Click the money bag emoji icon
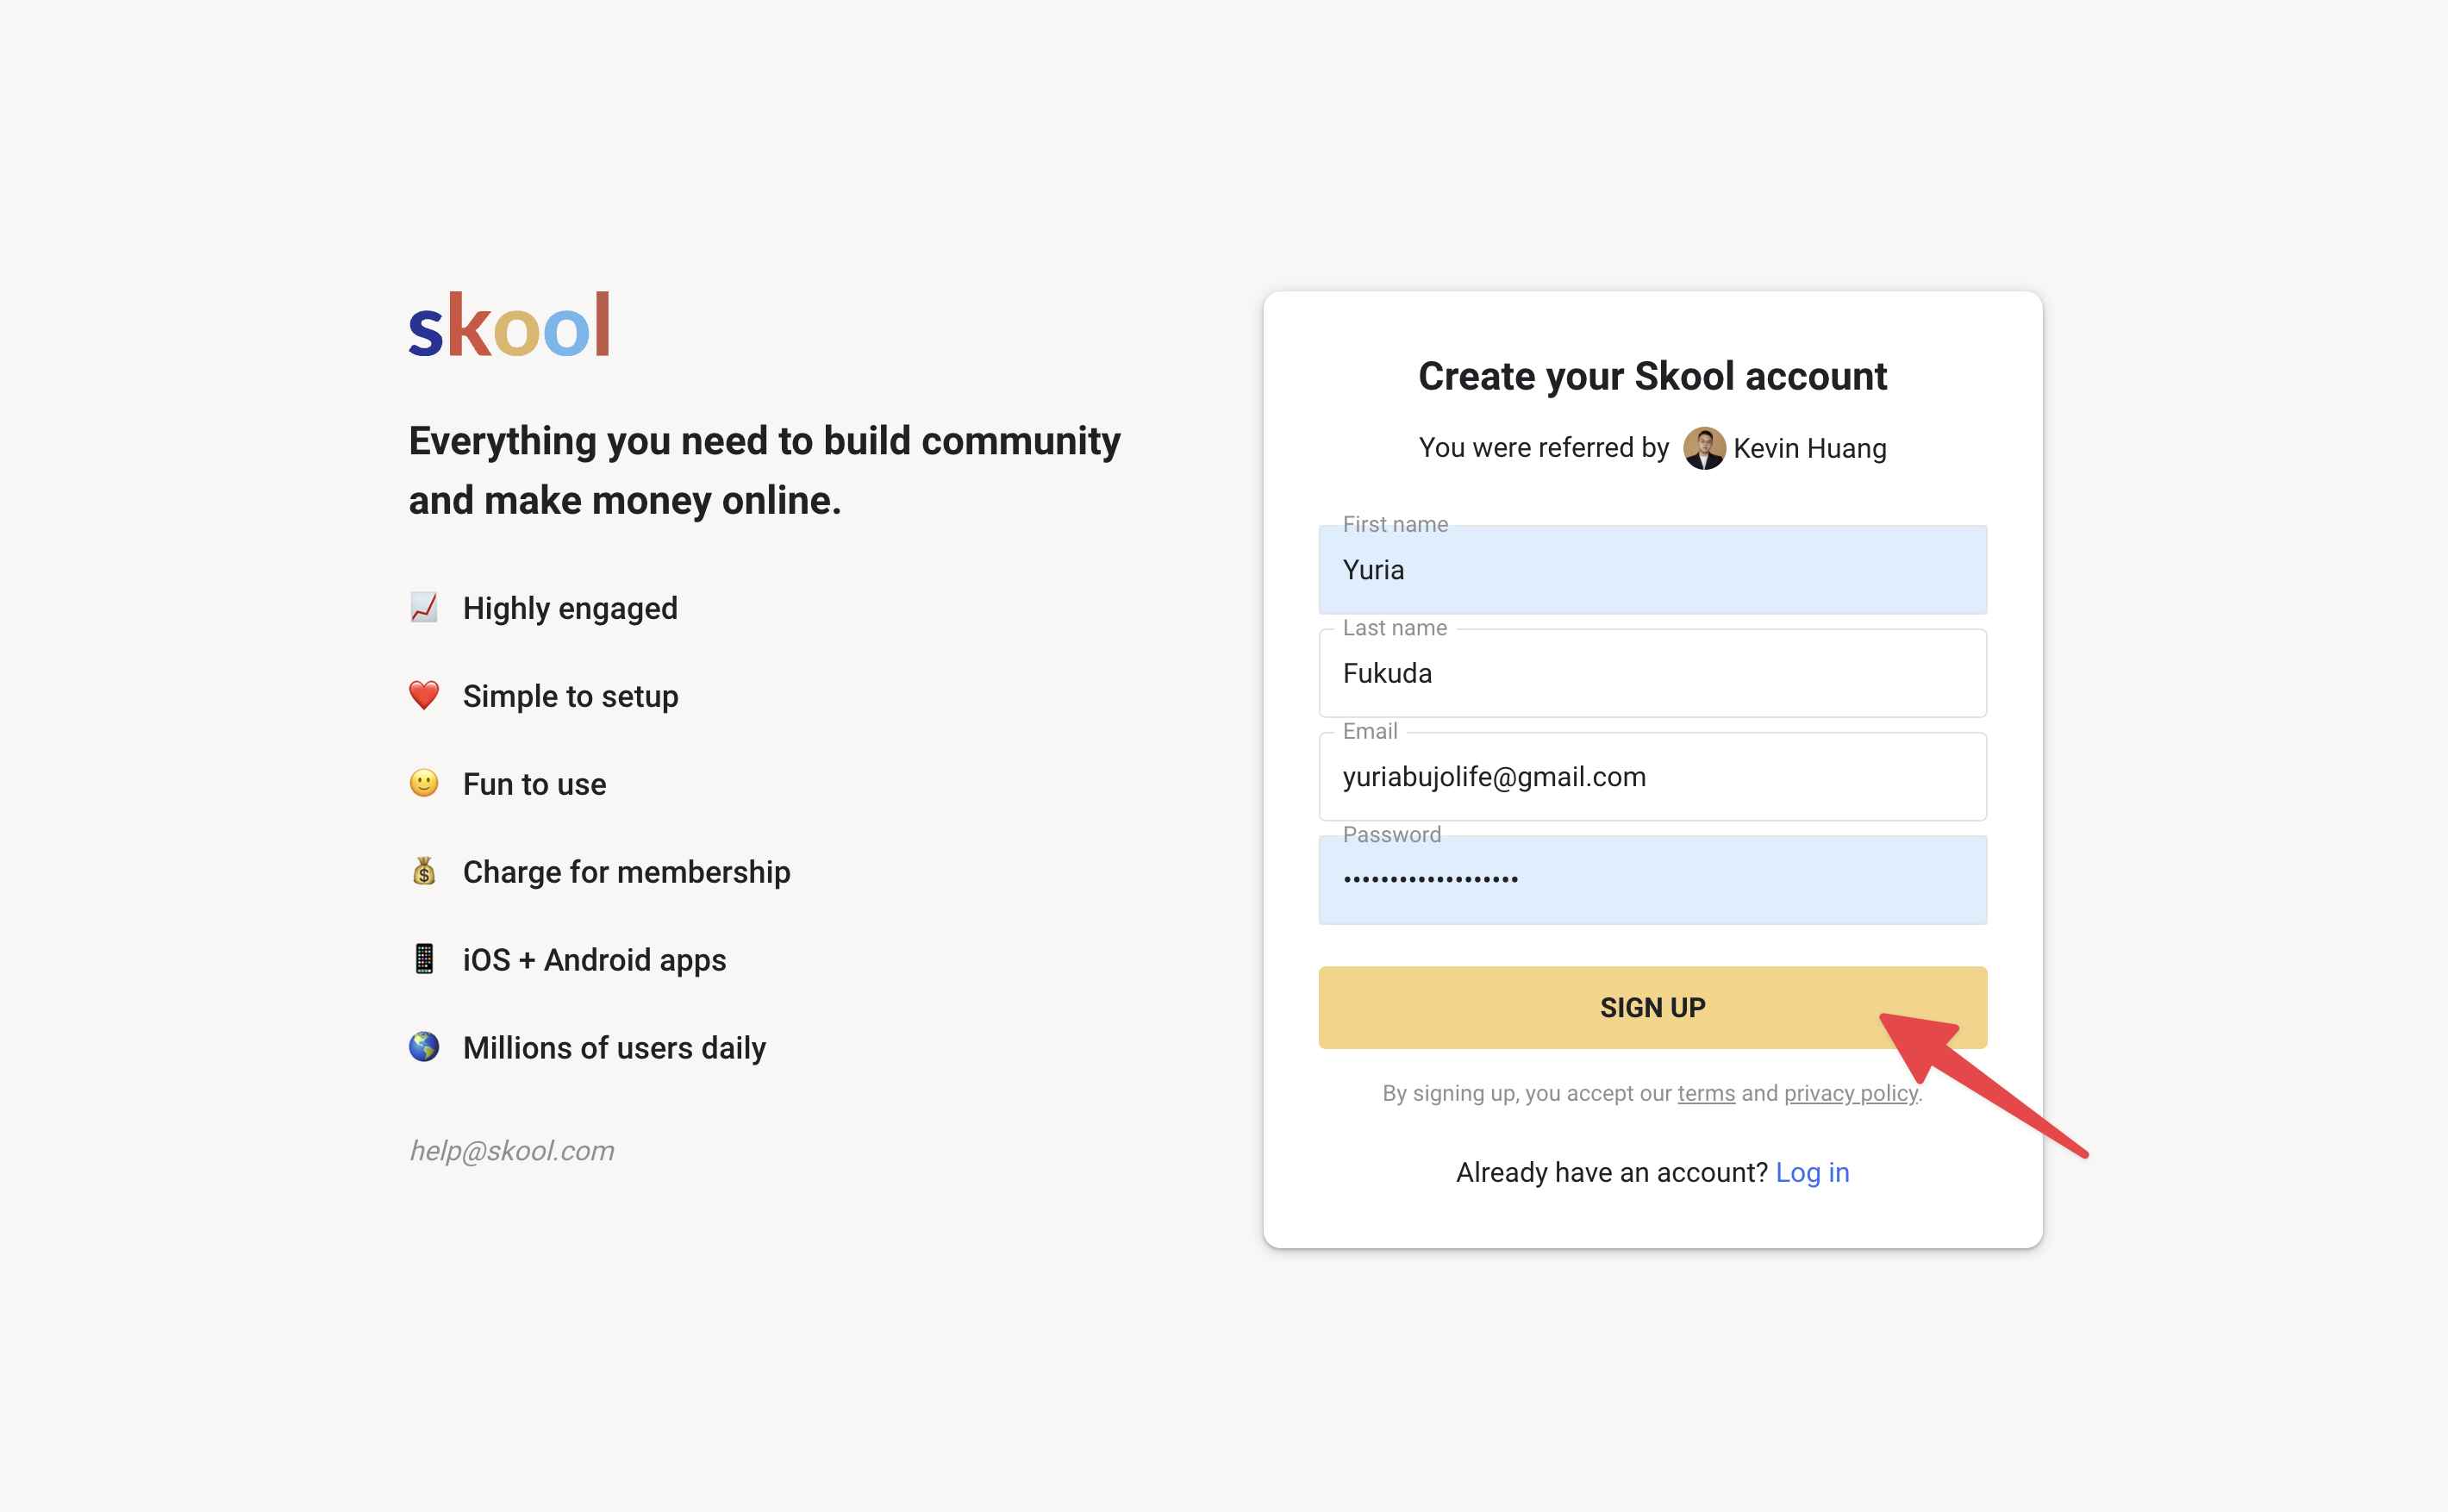 [424, 871]
